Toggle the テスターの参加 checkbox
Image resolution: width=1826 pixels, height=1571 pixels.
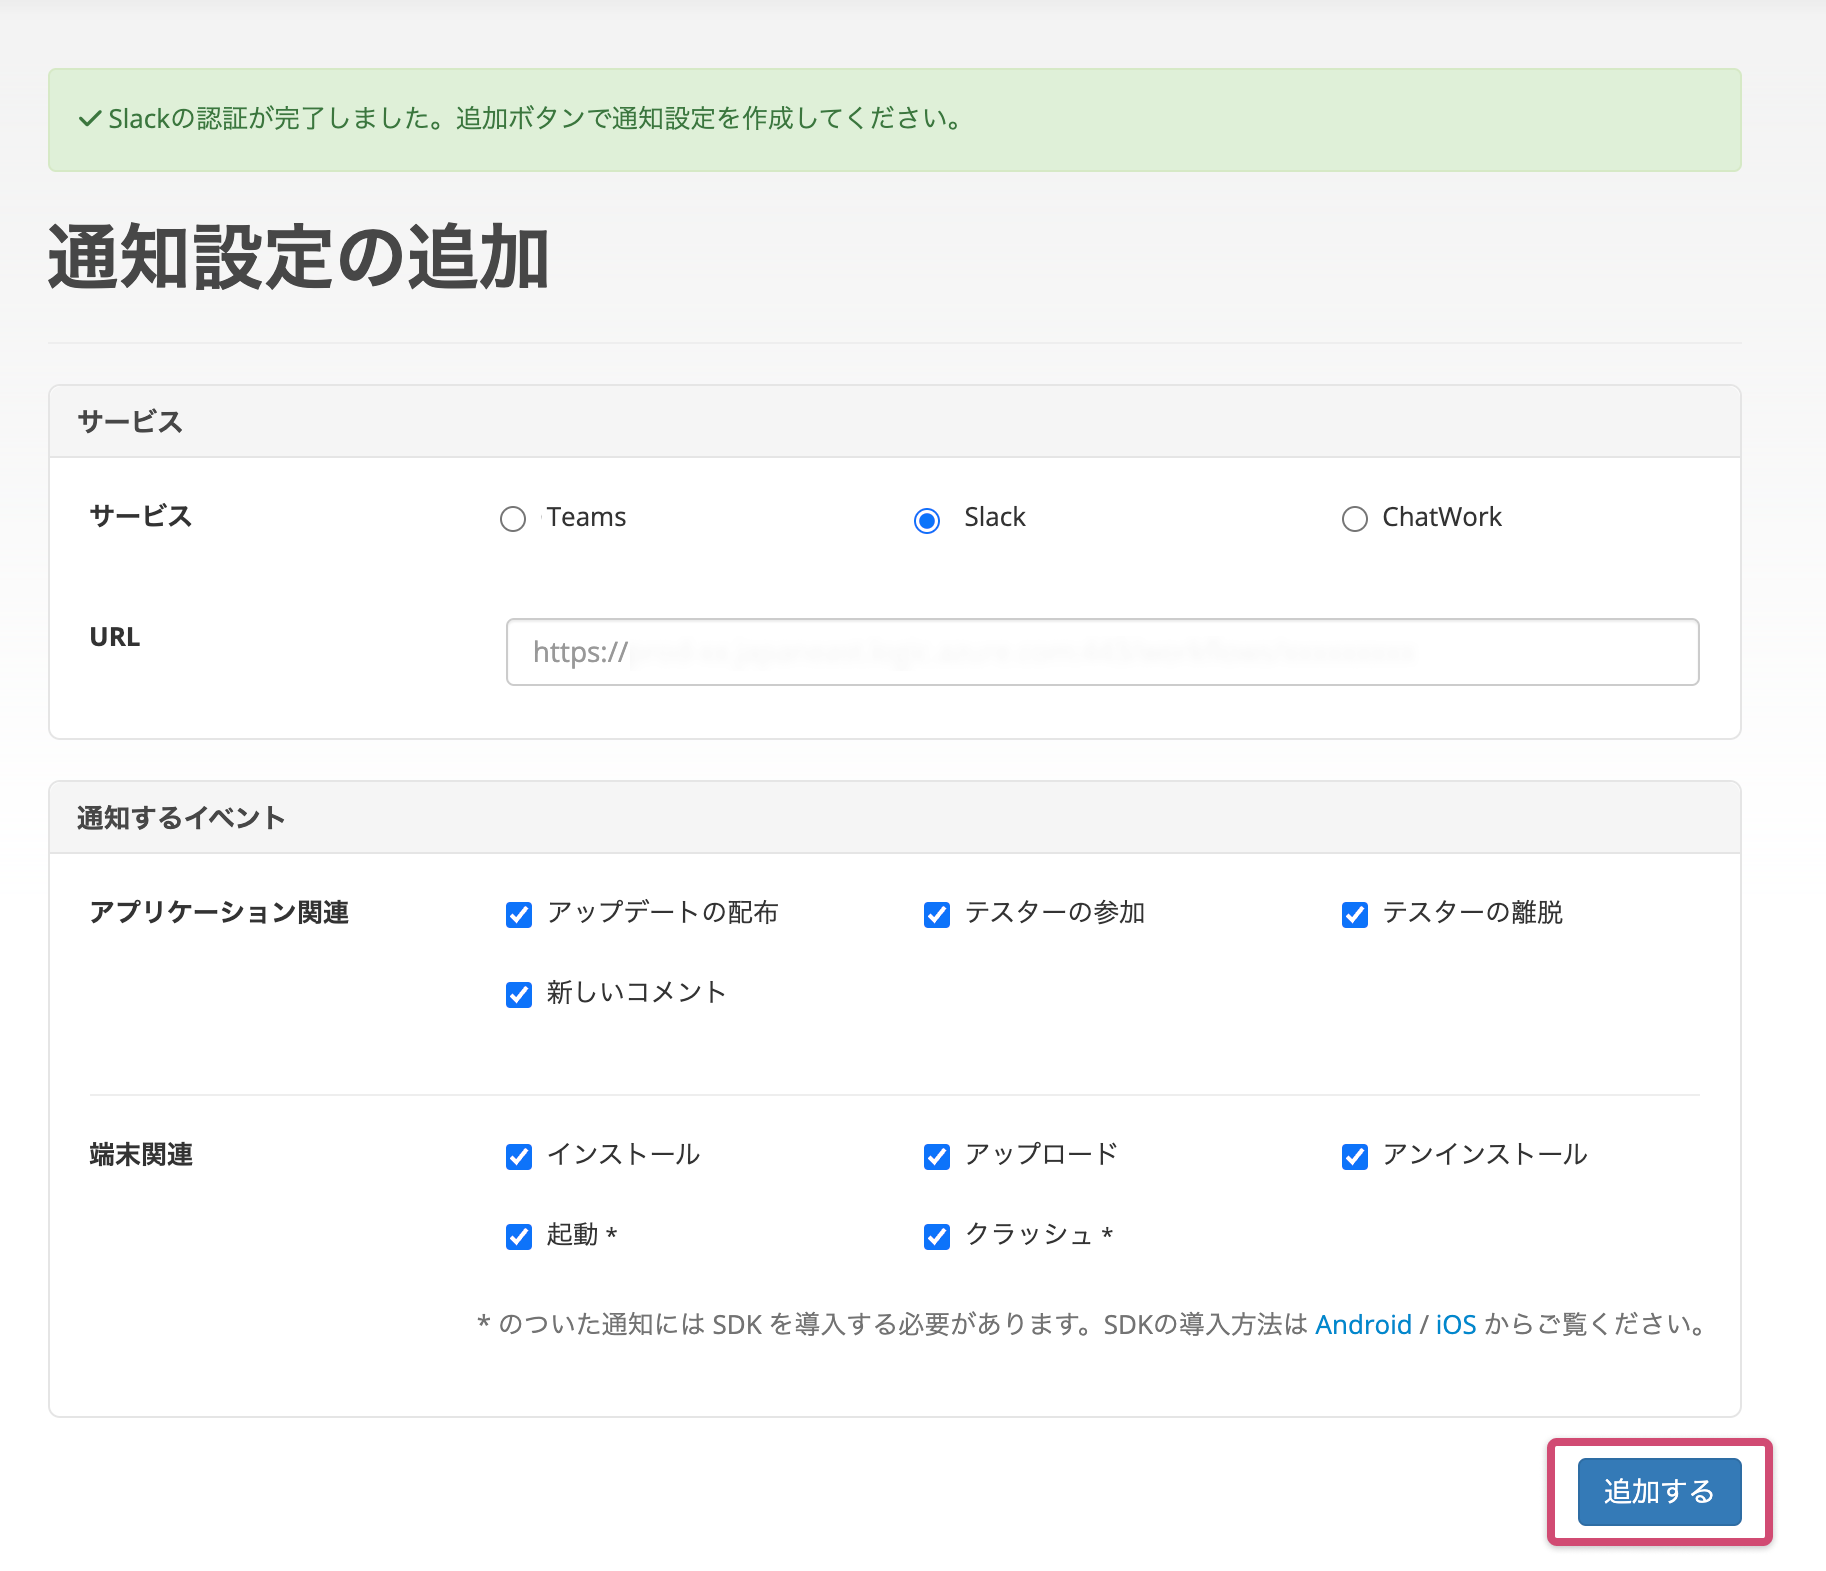937,915
